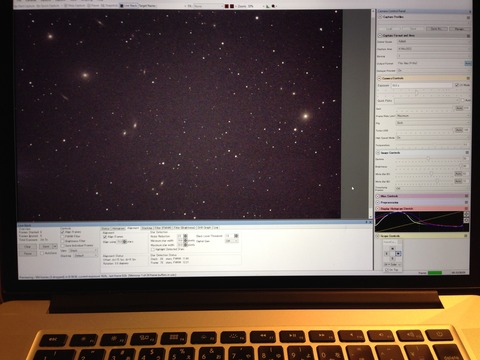The image size is (480, 360).
Task: Click the Save As button in Capture Profiles
Action: pyautogui.click(x=437, y=29)
